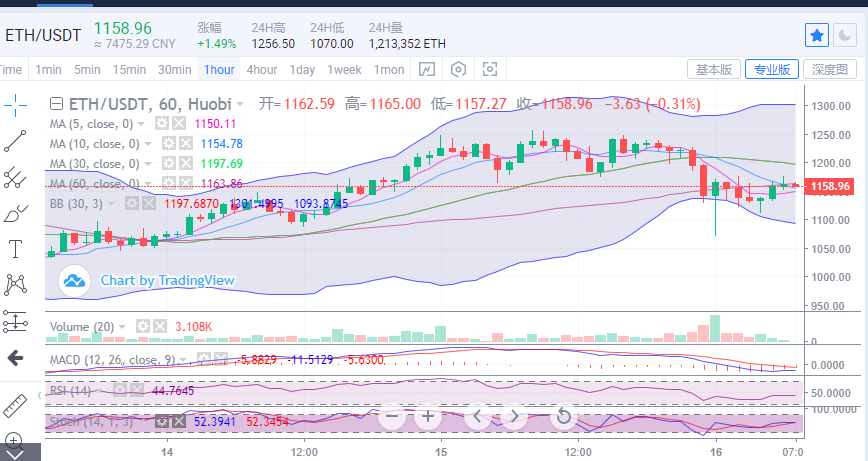Image resolution: width=868 pixels, height=461 pixels.
Task: Expand MA (10, close, 0) dropdown arrow
Action: [148, 144]
